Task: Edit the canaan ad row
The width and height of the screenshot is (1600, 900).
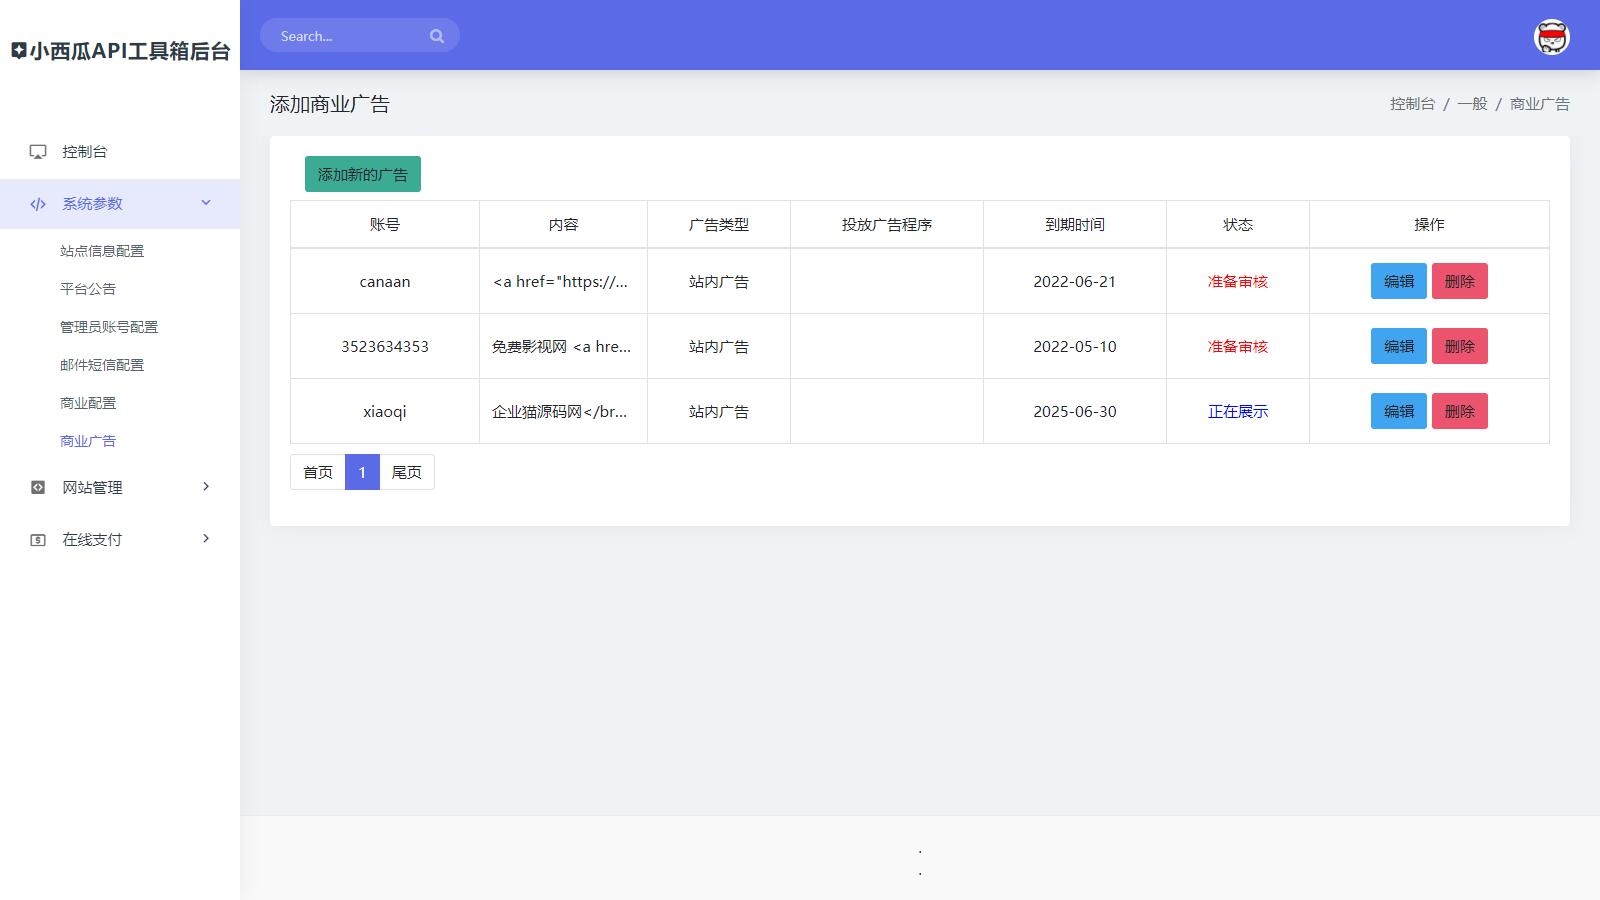Action: coord(1398,281)
